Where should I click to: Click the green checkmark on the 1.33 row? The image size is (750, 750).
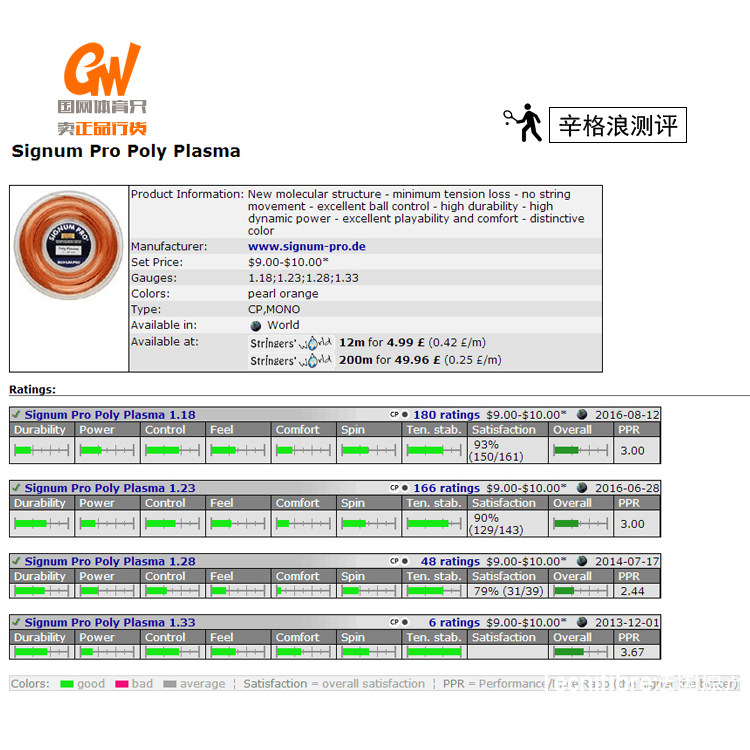[16, 622]
